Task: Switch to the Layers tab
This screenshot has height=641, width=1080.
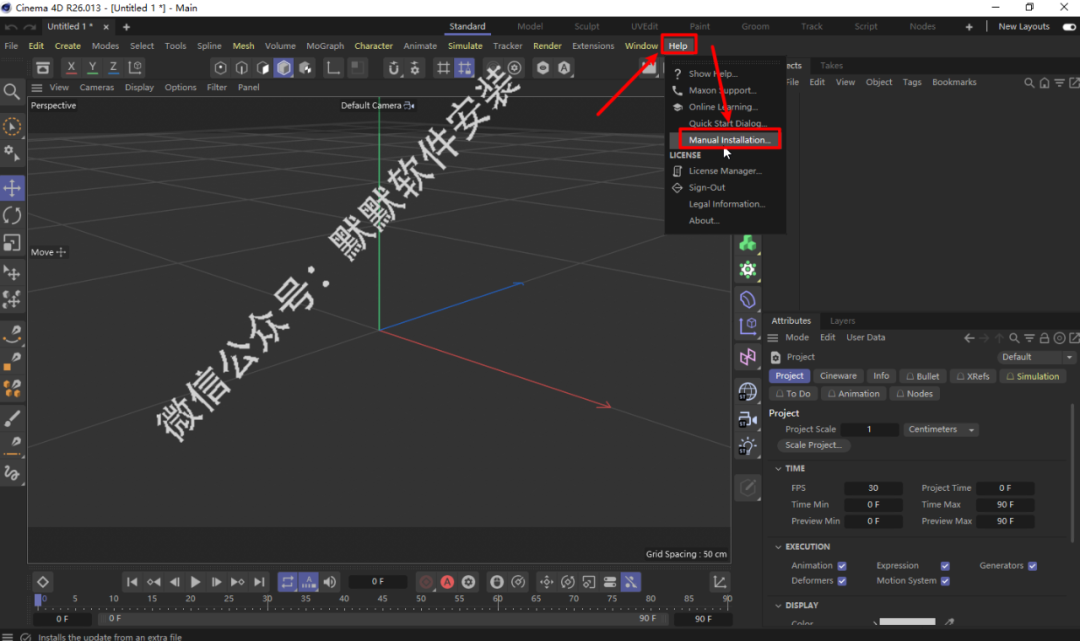Action: click(x=842, y=321)
